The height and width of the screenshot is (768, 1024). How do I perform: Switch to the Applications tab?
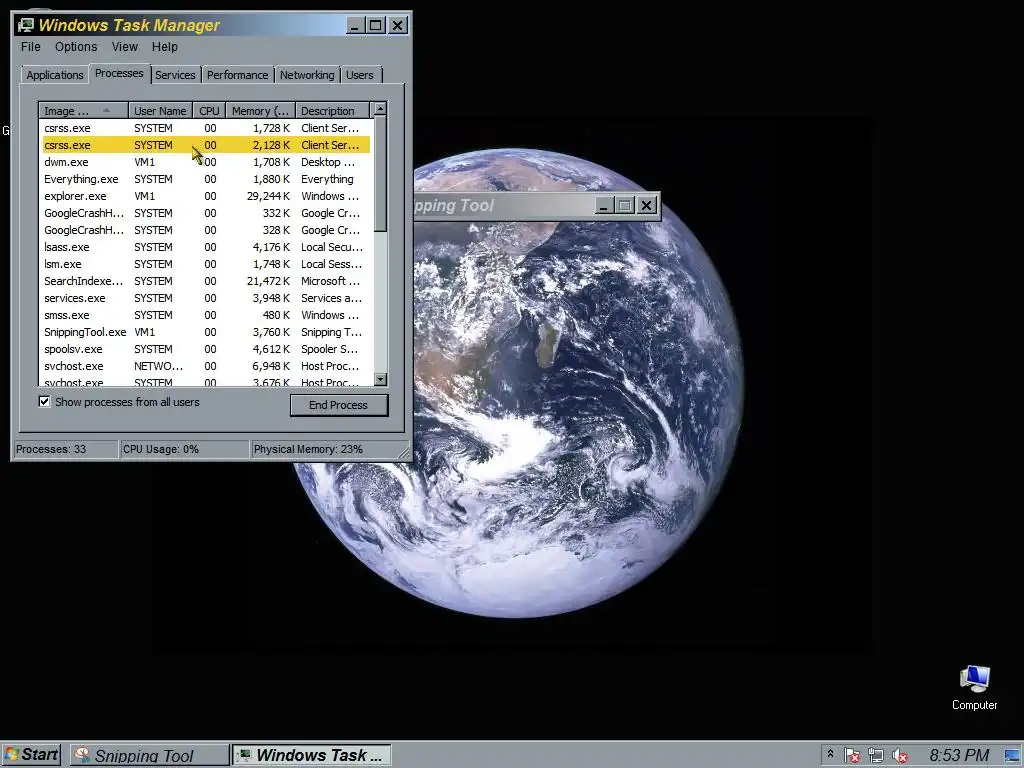click(x=55, y=75)
